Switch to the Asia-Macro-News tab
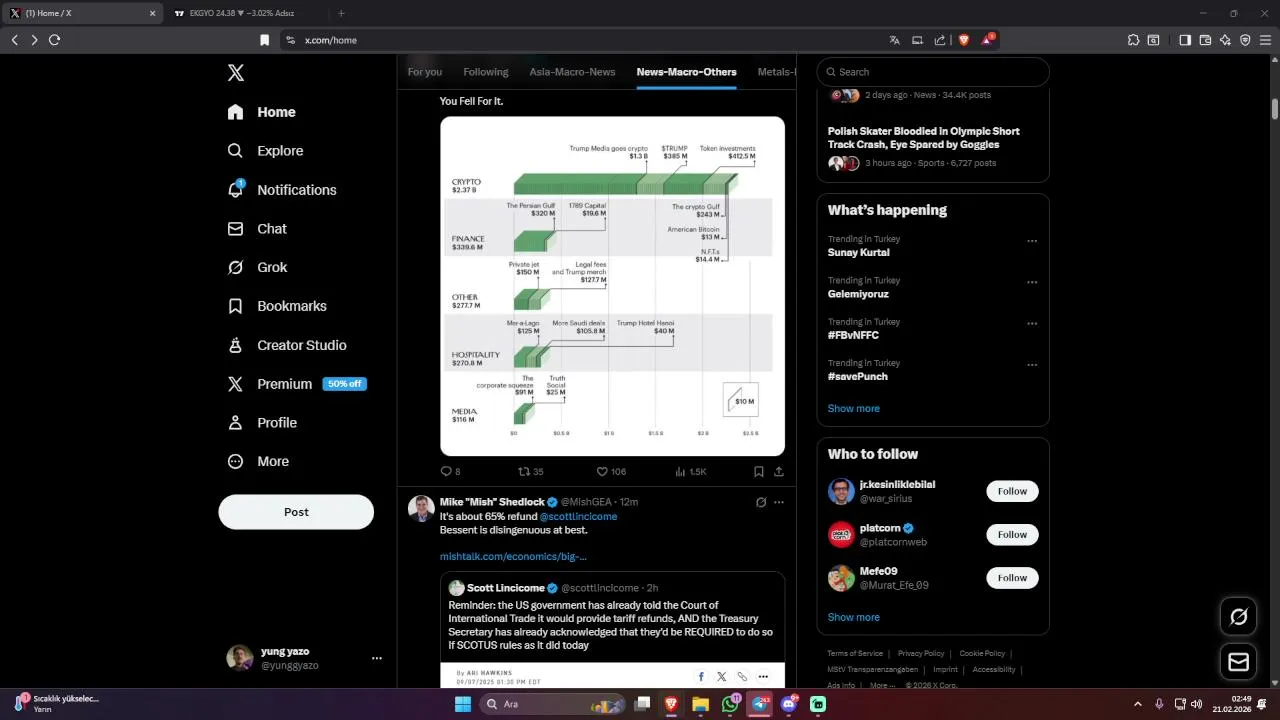 [x=572, y=72]
